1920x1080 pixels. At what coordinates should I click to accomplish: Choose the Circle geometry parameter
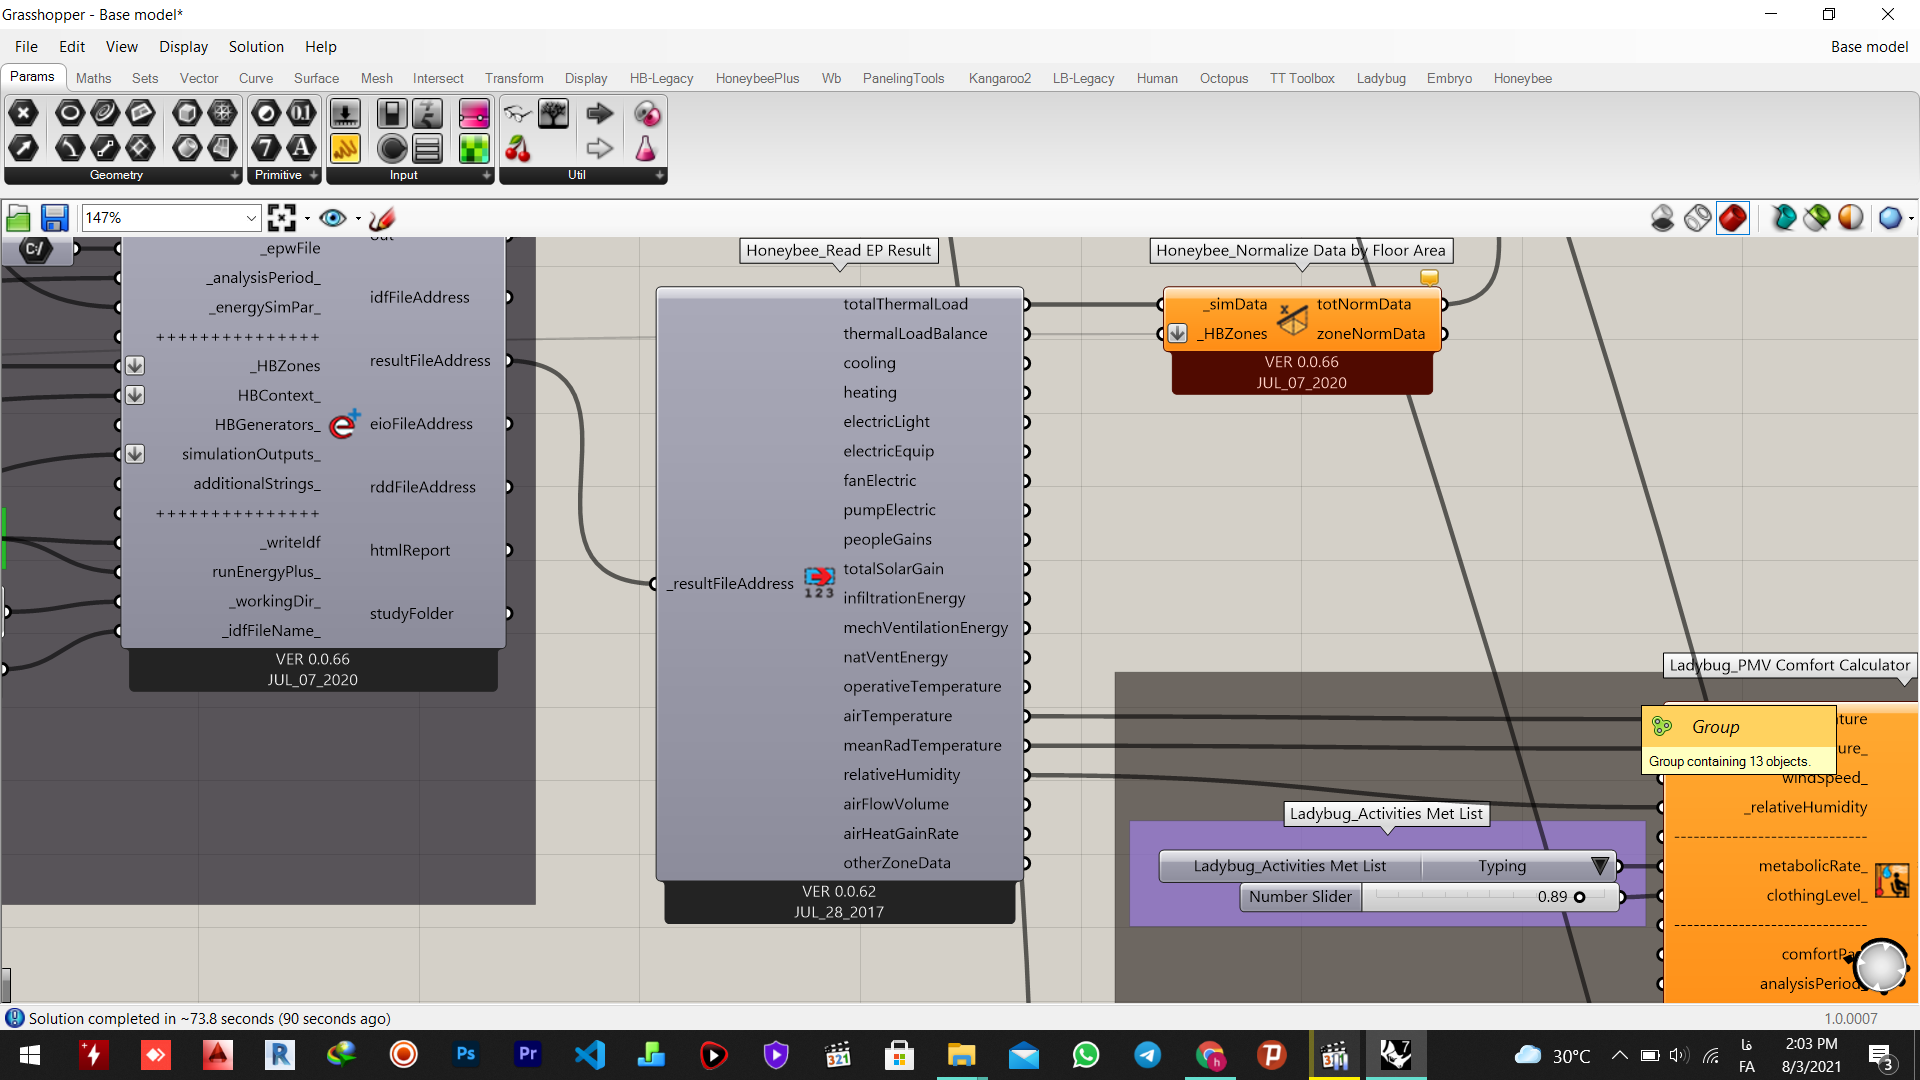pyautogui.click(x=69, y=113)
